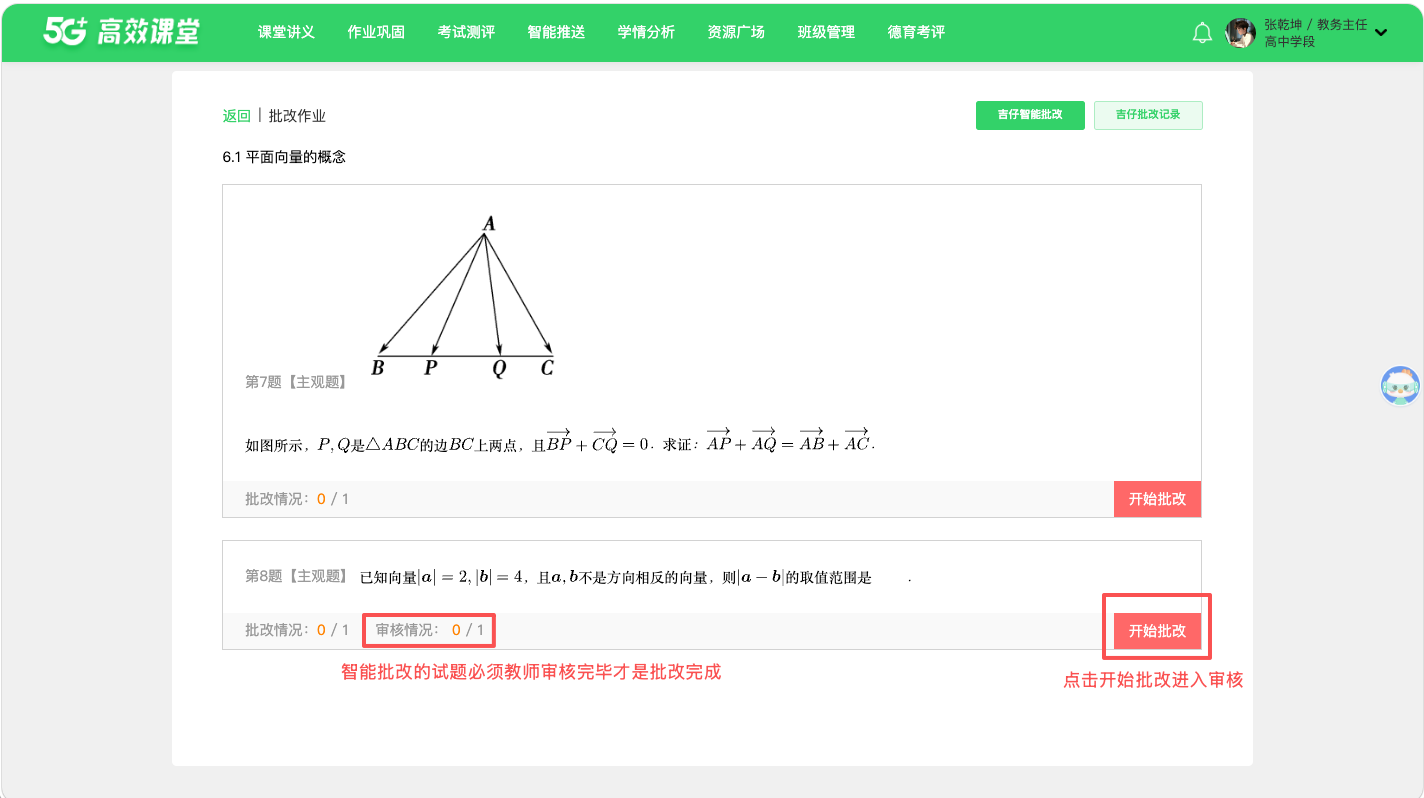
Task: Click the user name 张乾坤 / 教务主任
Action: click(x=1317, y=24)
